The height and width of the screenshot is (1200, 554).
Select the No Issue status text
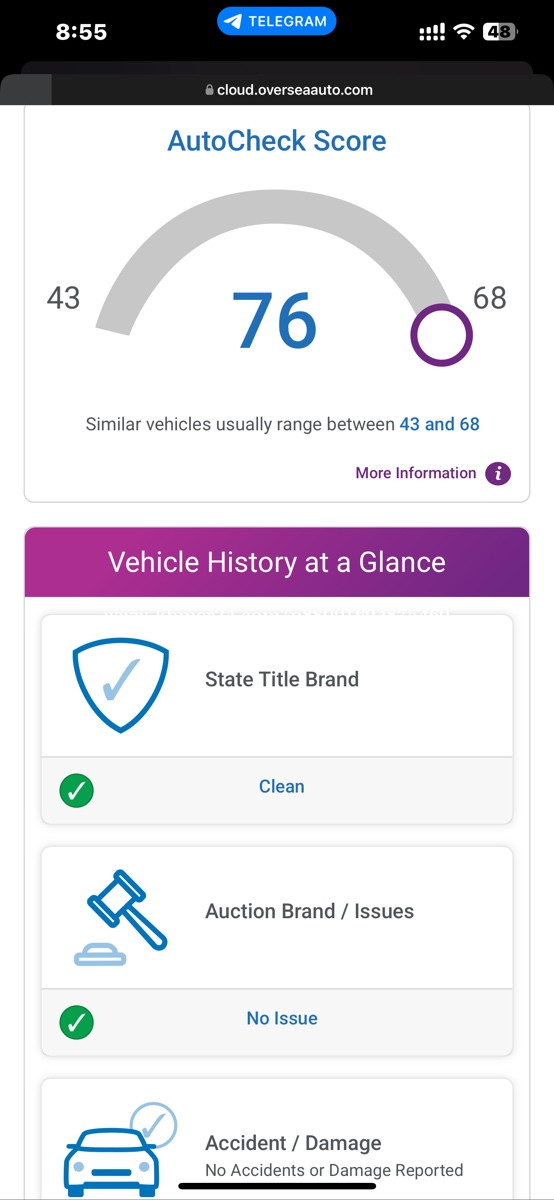(x=282, y=1019)
